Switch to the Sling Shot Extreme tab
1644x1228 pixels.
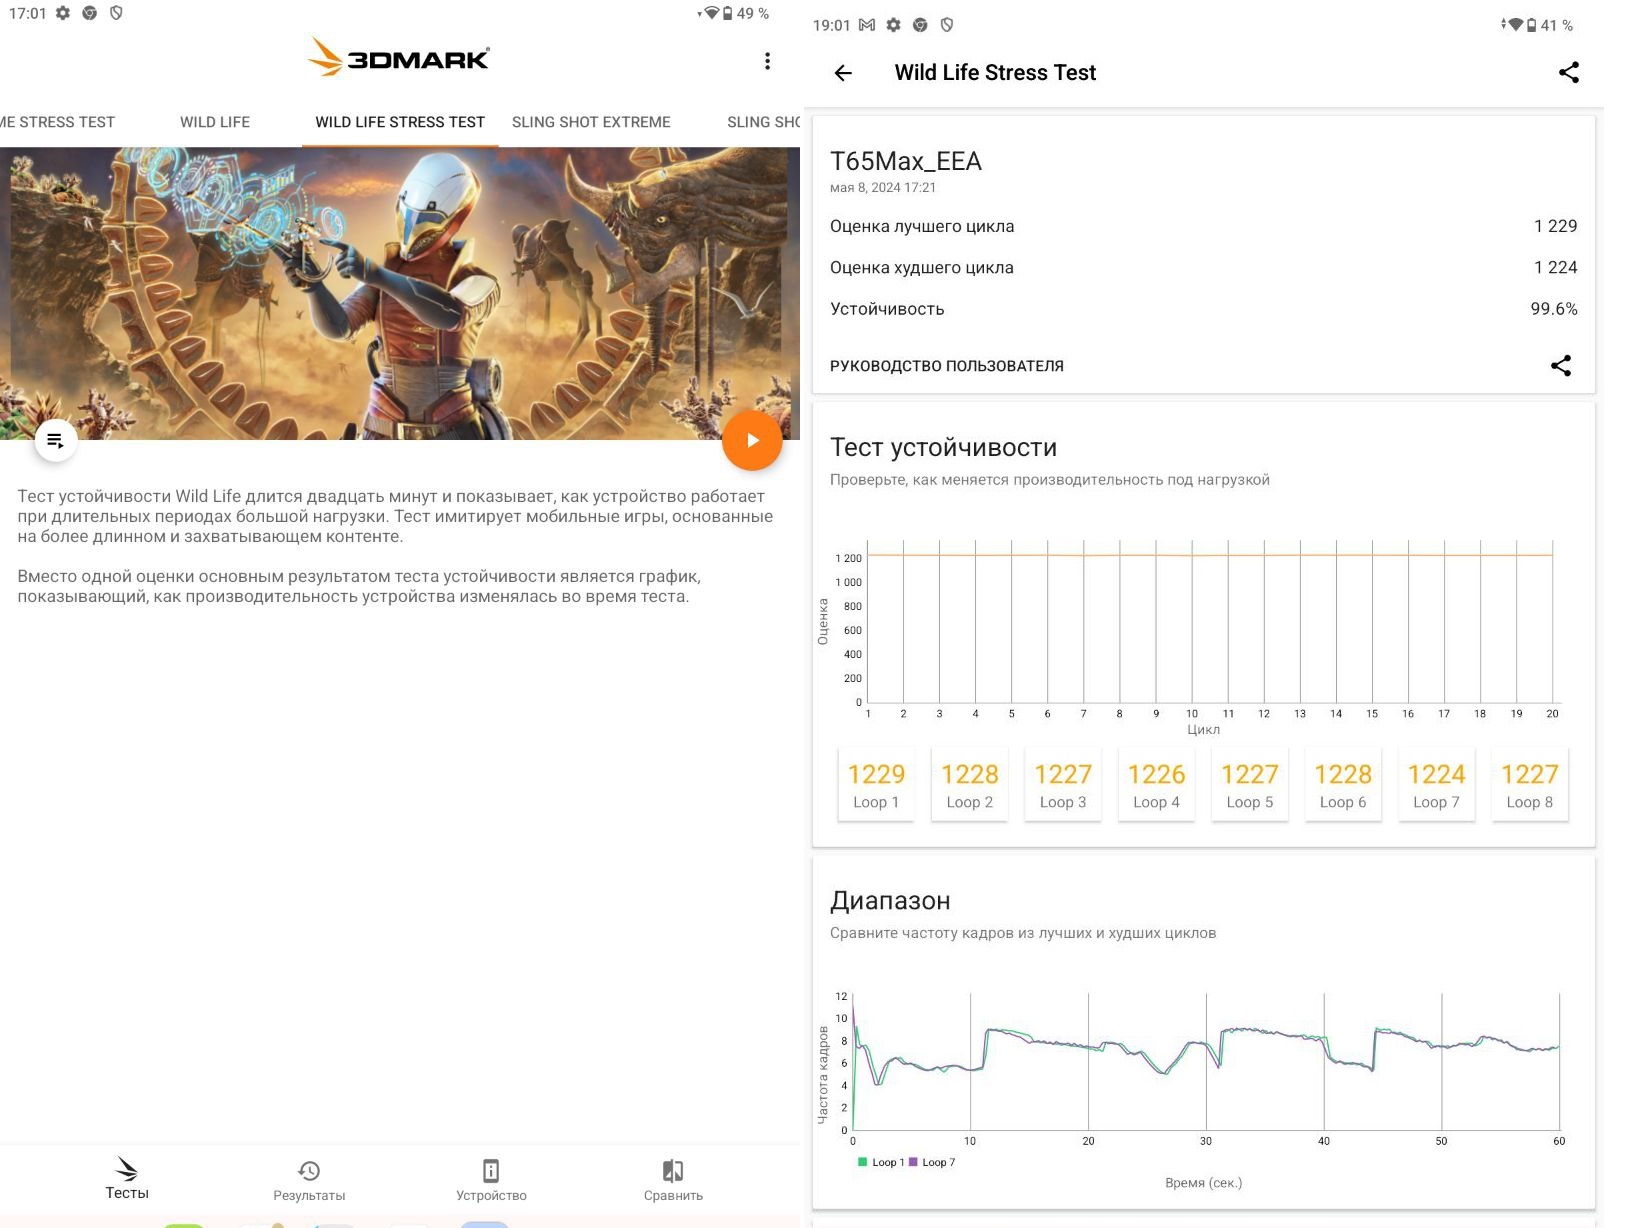591,122
